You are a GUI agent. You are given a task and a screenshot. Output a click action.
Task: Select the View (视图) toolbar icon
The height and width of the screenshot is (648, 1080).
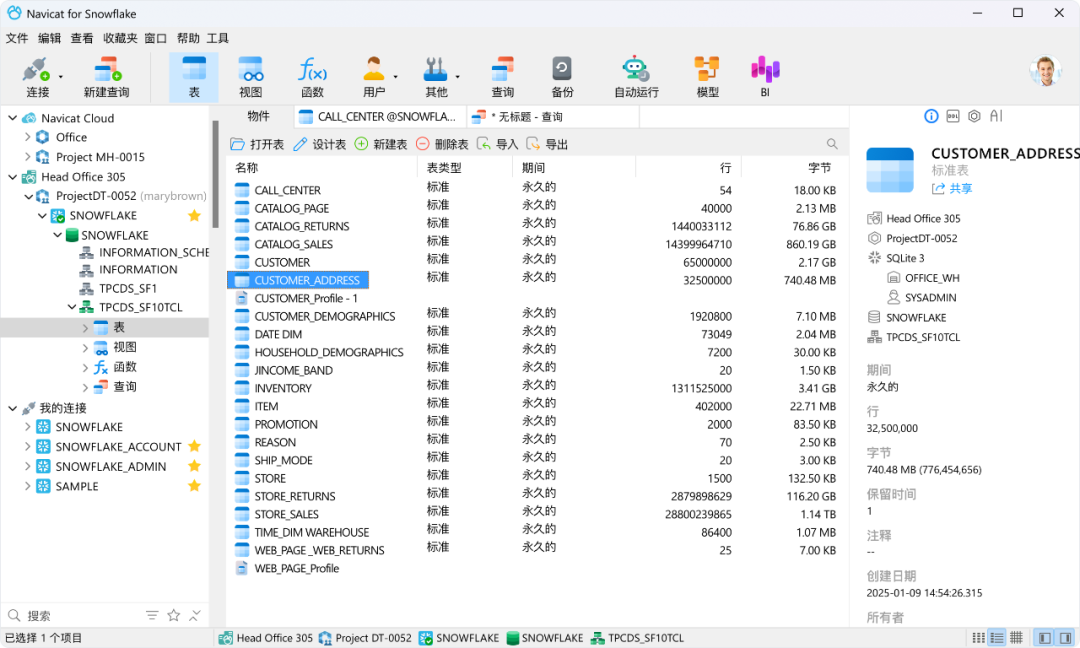tap(250, 77)
